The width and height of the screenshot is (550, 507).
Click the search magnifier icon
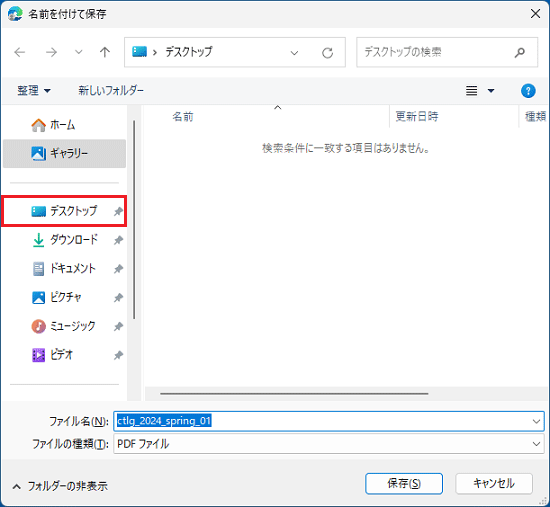click(x=519, y=53)
